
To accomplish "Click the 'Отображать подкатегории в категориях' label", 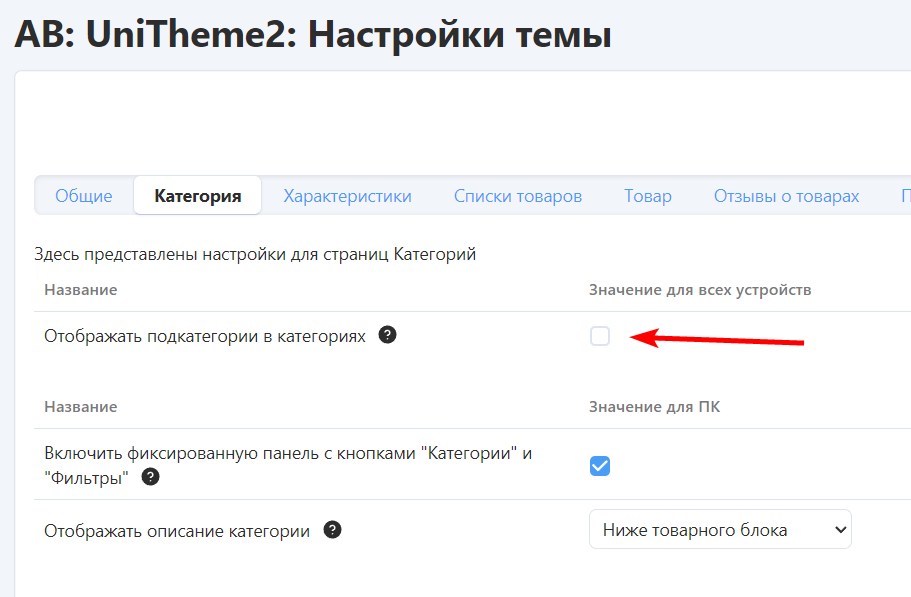I will tap(205, 336).
